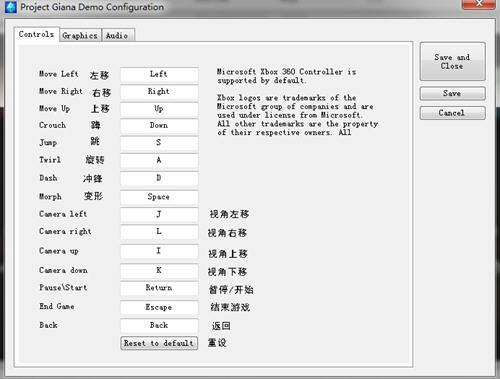This screenshot has width=500, height=379.
Task: Reset controls with Reset to default button
Action: (159, 343)
